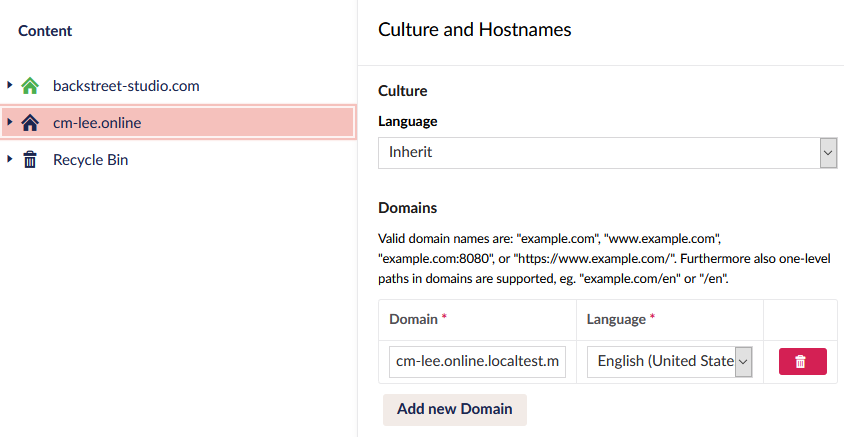Image resolution: width=844 pixels, height=437 pixels.
Task: Click the domain field containing cm-lee.online.localtest
Action: 477,362
